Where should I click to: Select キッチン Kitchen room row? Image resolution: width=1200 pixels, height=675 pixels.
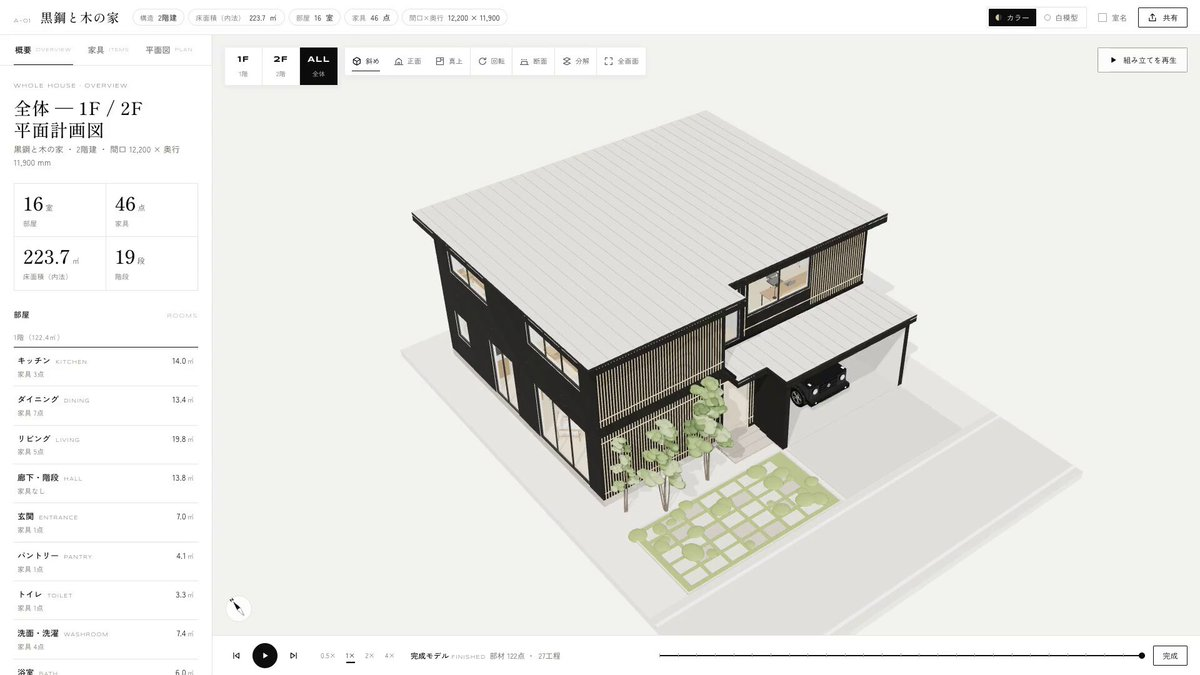point(106,367)
